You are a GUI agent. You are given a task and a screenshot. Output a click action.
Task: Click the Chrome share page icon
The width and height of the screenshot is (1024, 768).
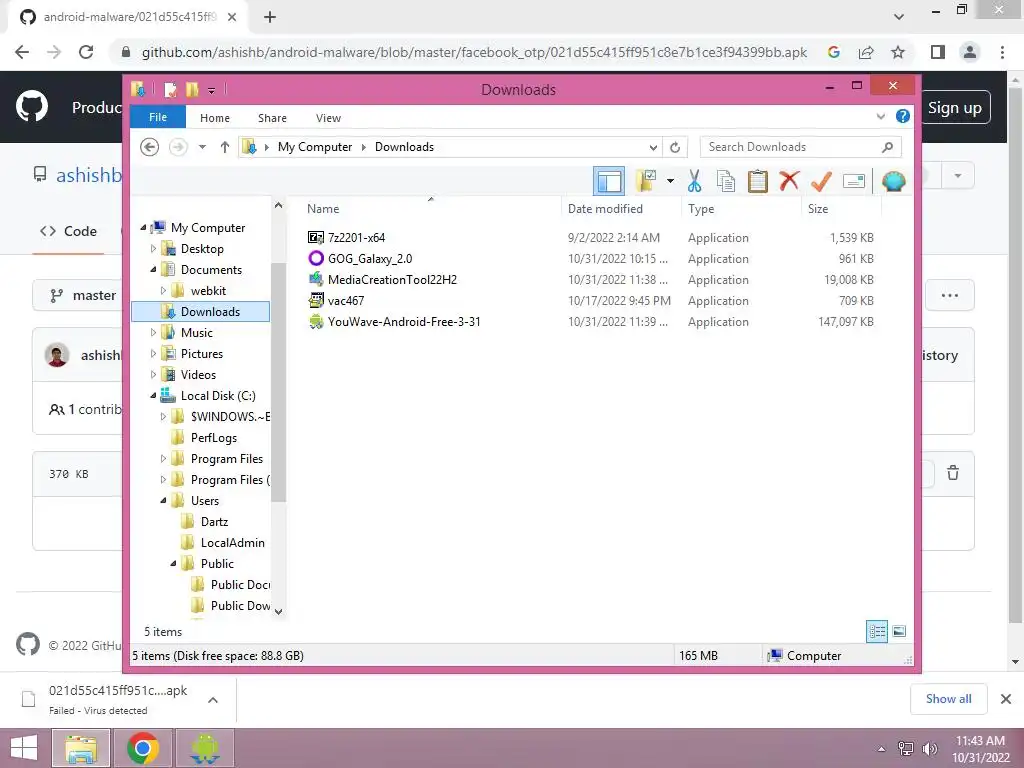pyautogui.click(x=866, y=52)
